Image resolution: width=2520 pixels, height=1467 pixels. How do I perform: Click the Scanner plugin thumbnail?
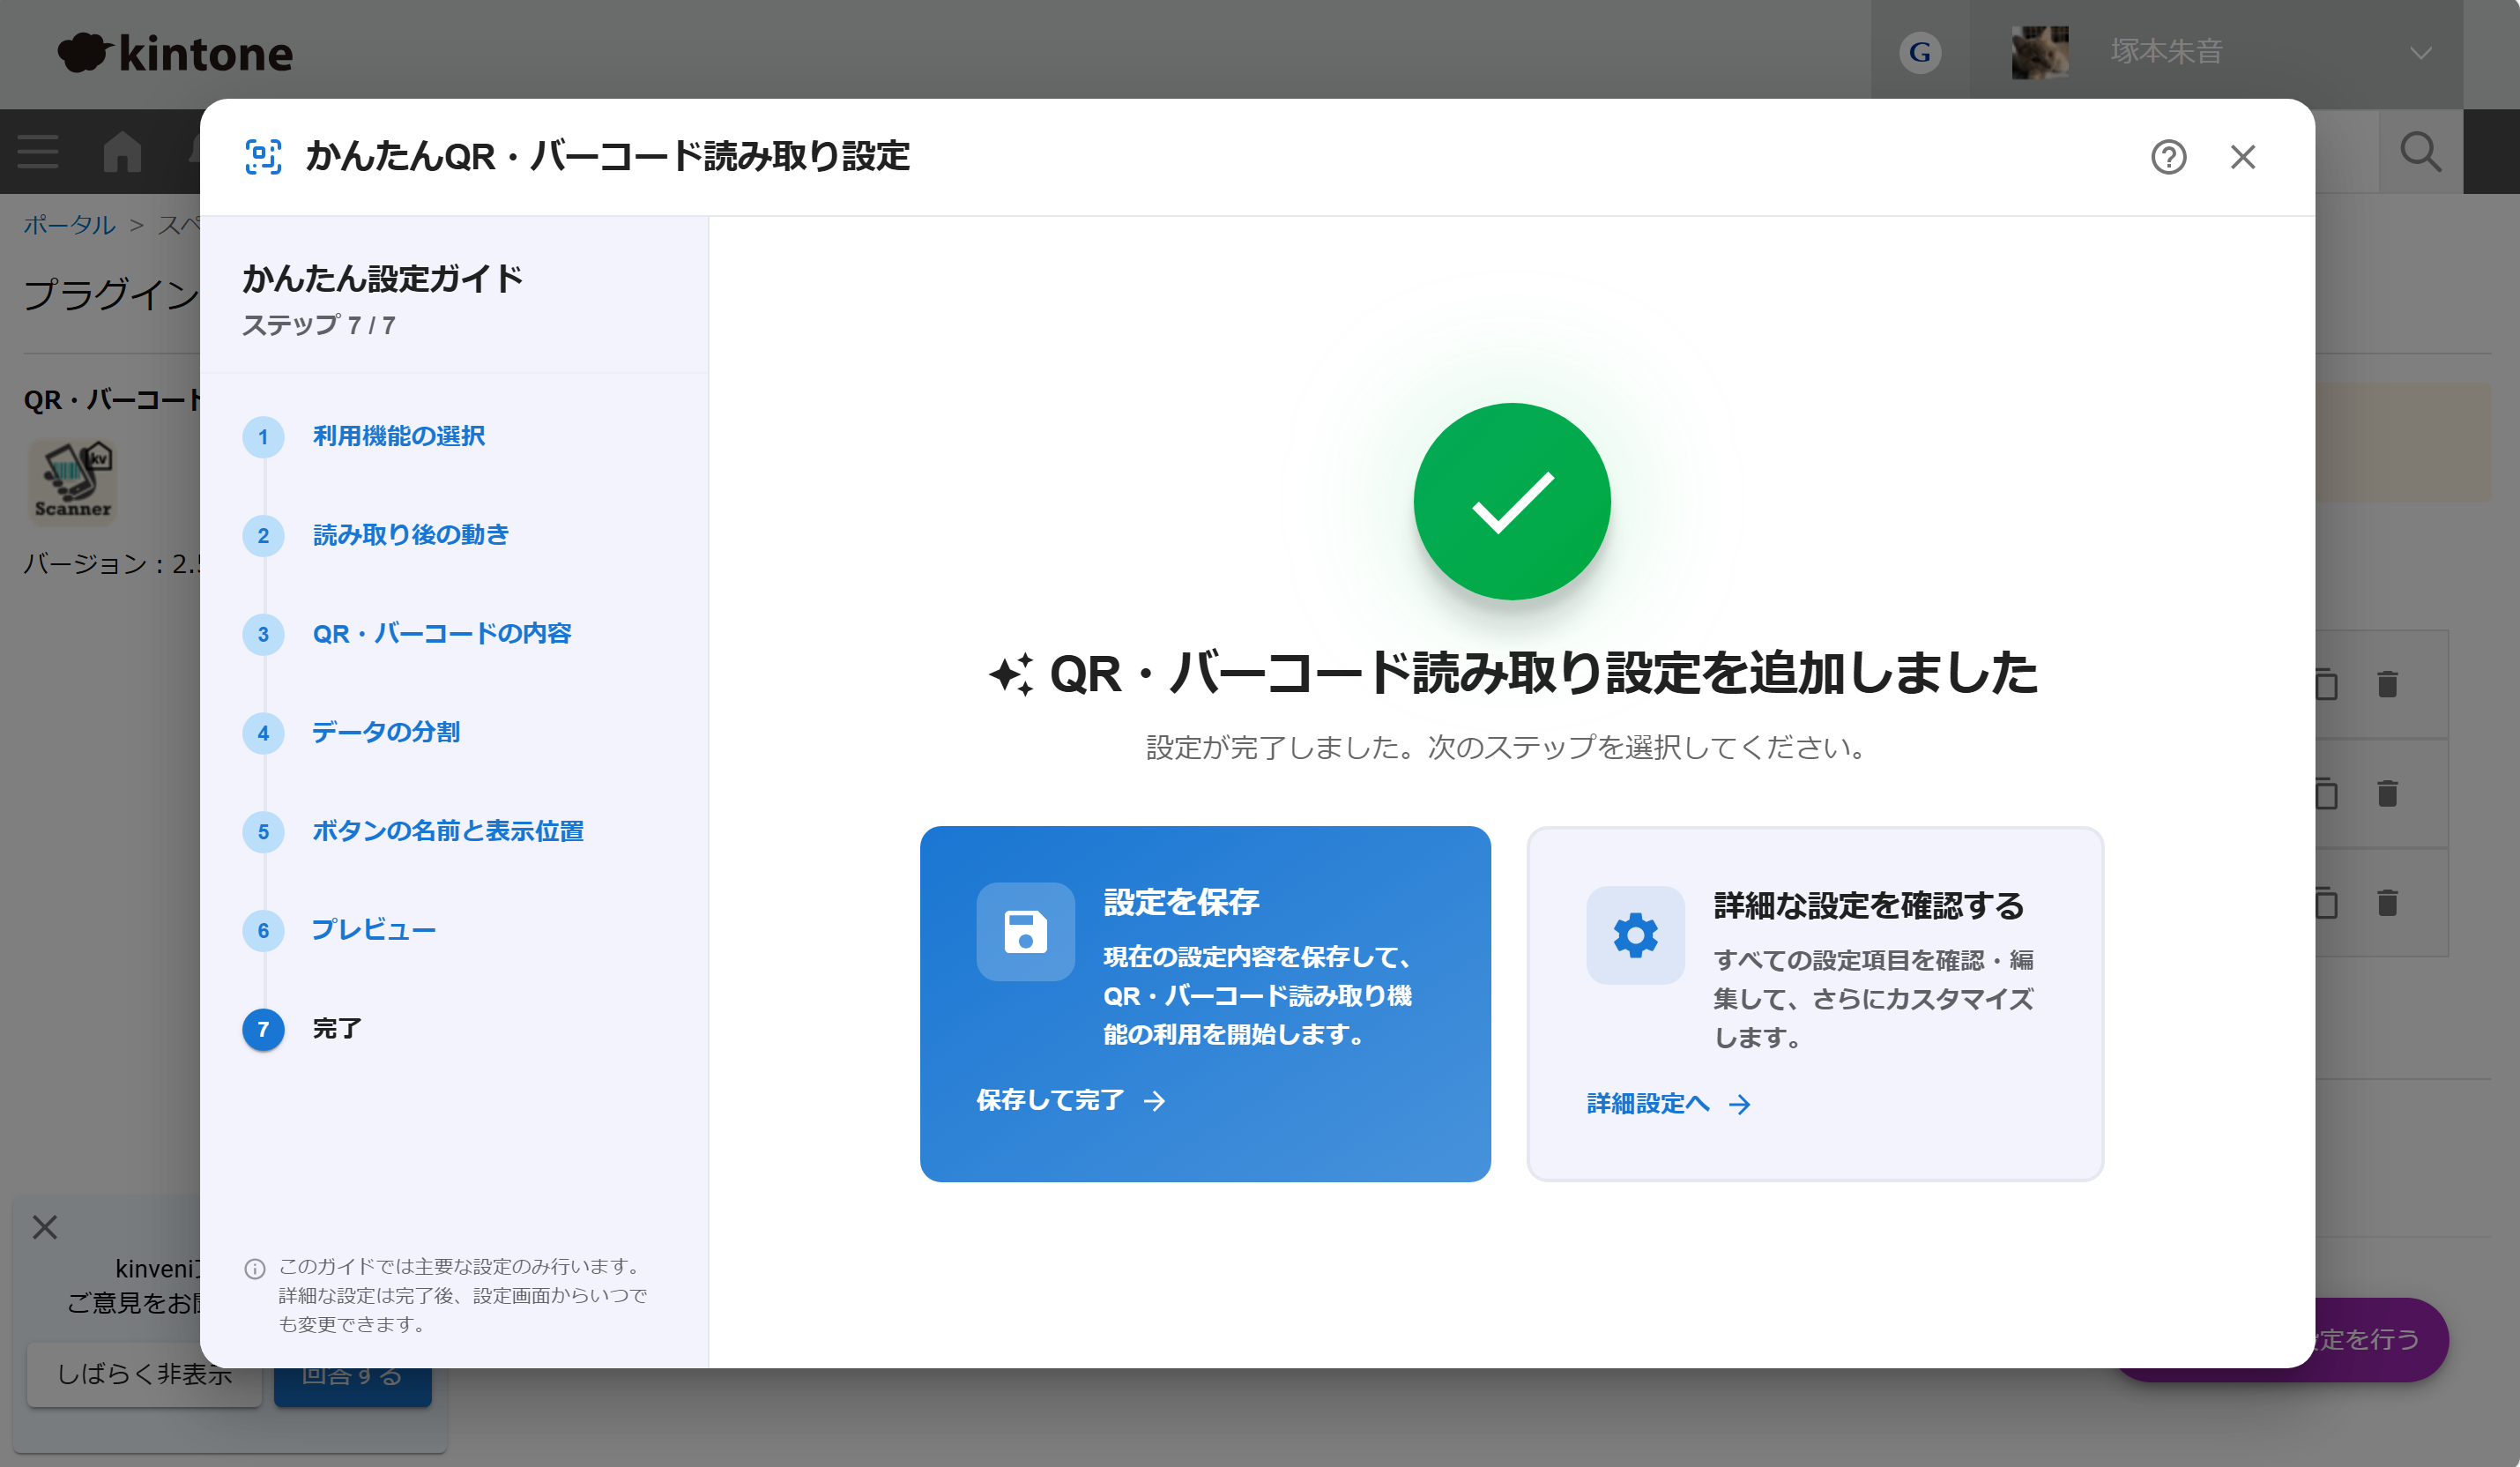point(72,482)
